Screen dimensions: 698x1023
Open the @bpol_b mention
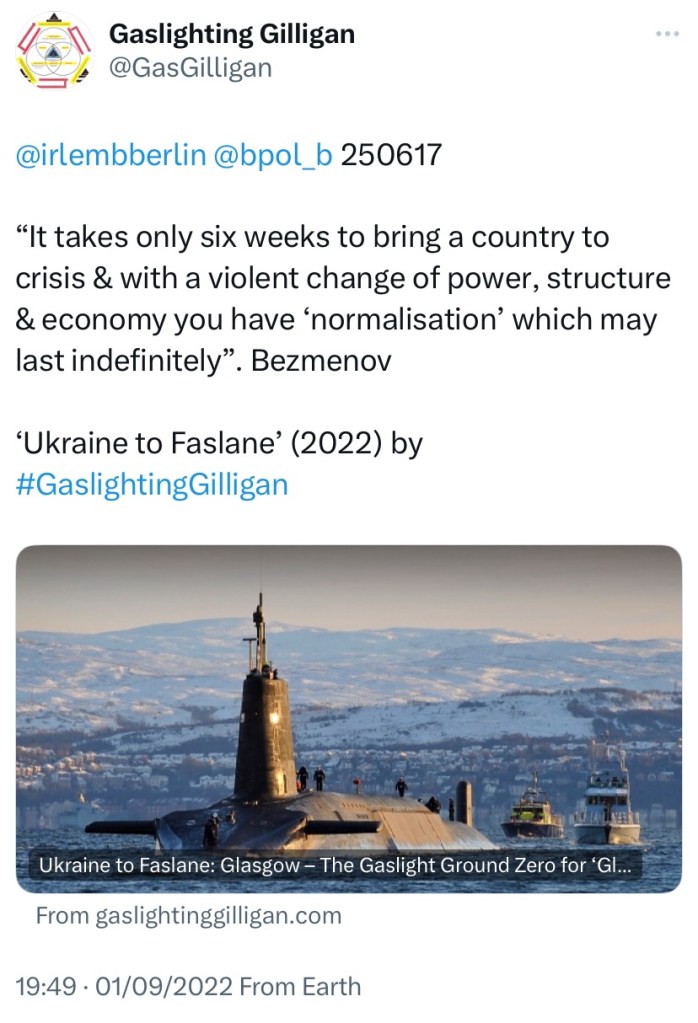(273, 156)
